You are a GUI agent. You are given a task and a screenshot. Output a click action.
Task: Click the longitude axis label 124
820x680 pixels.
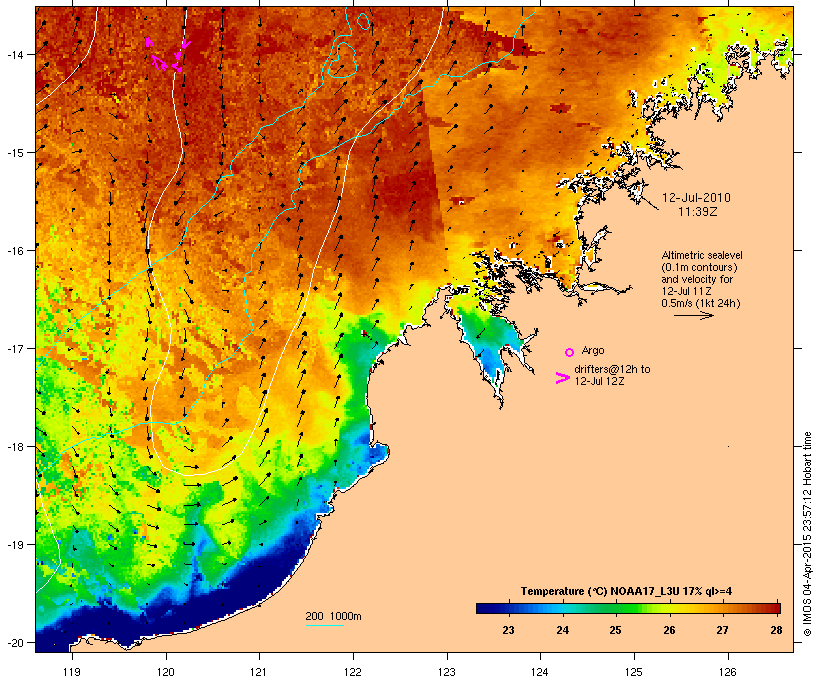(x=540, y=672)
